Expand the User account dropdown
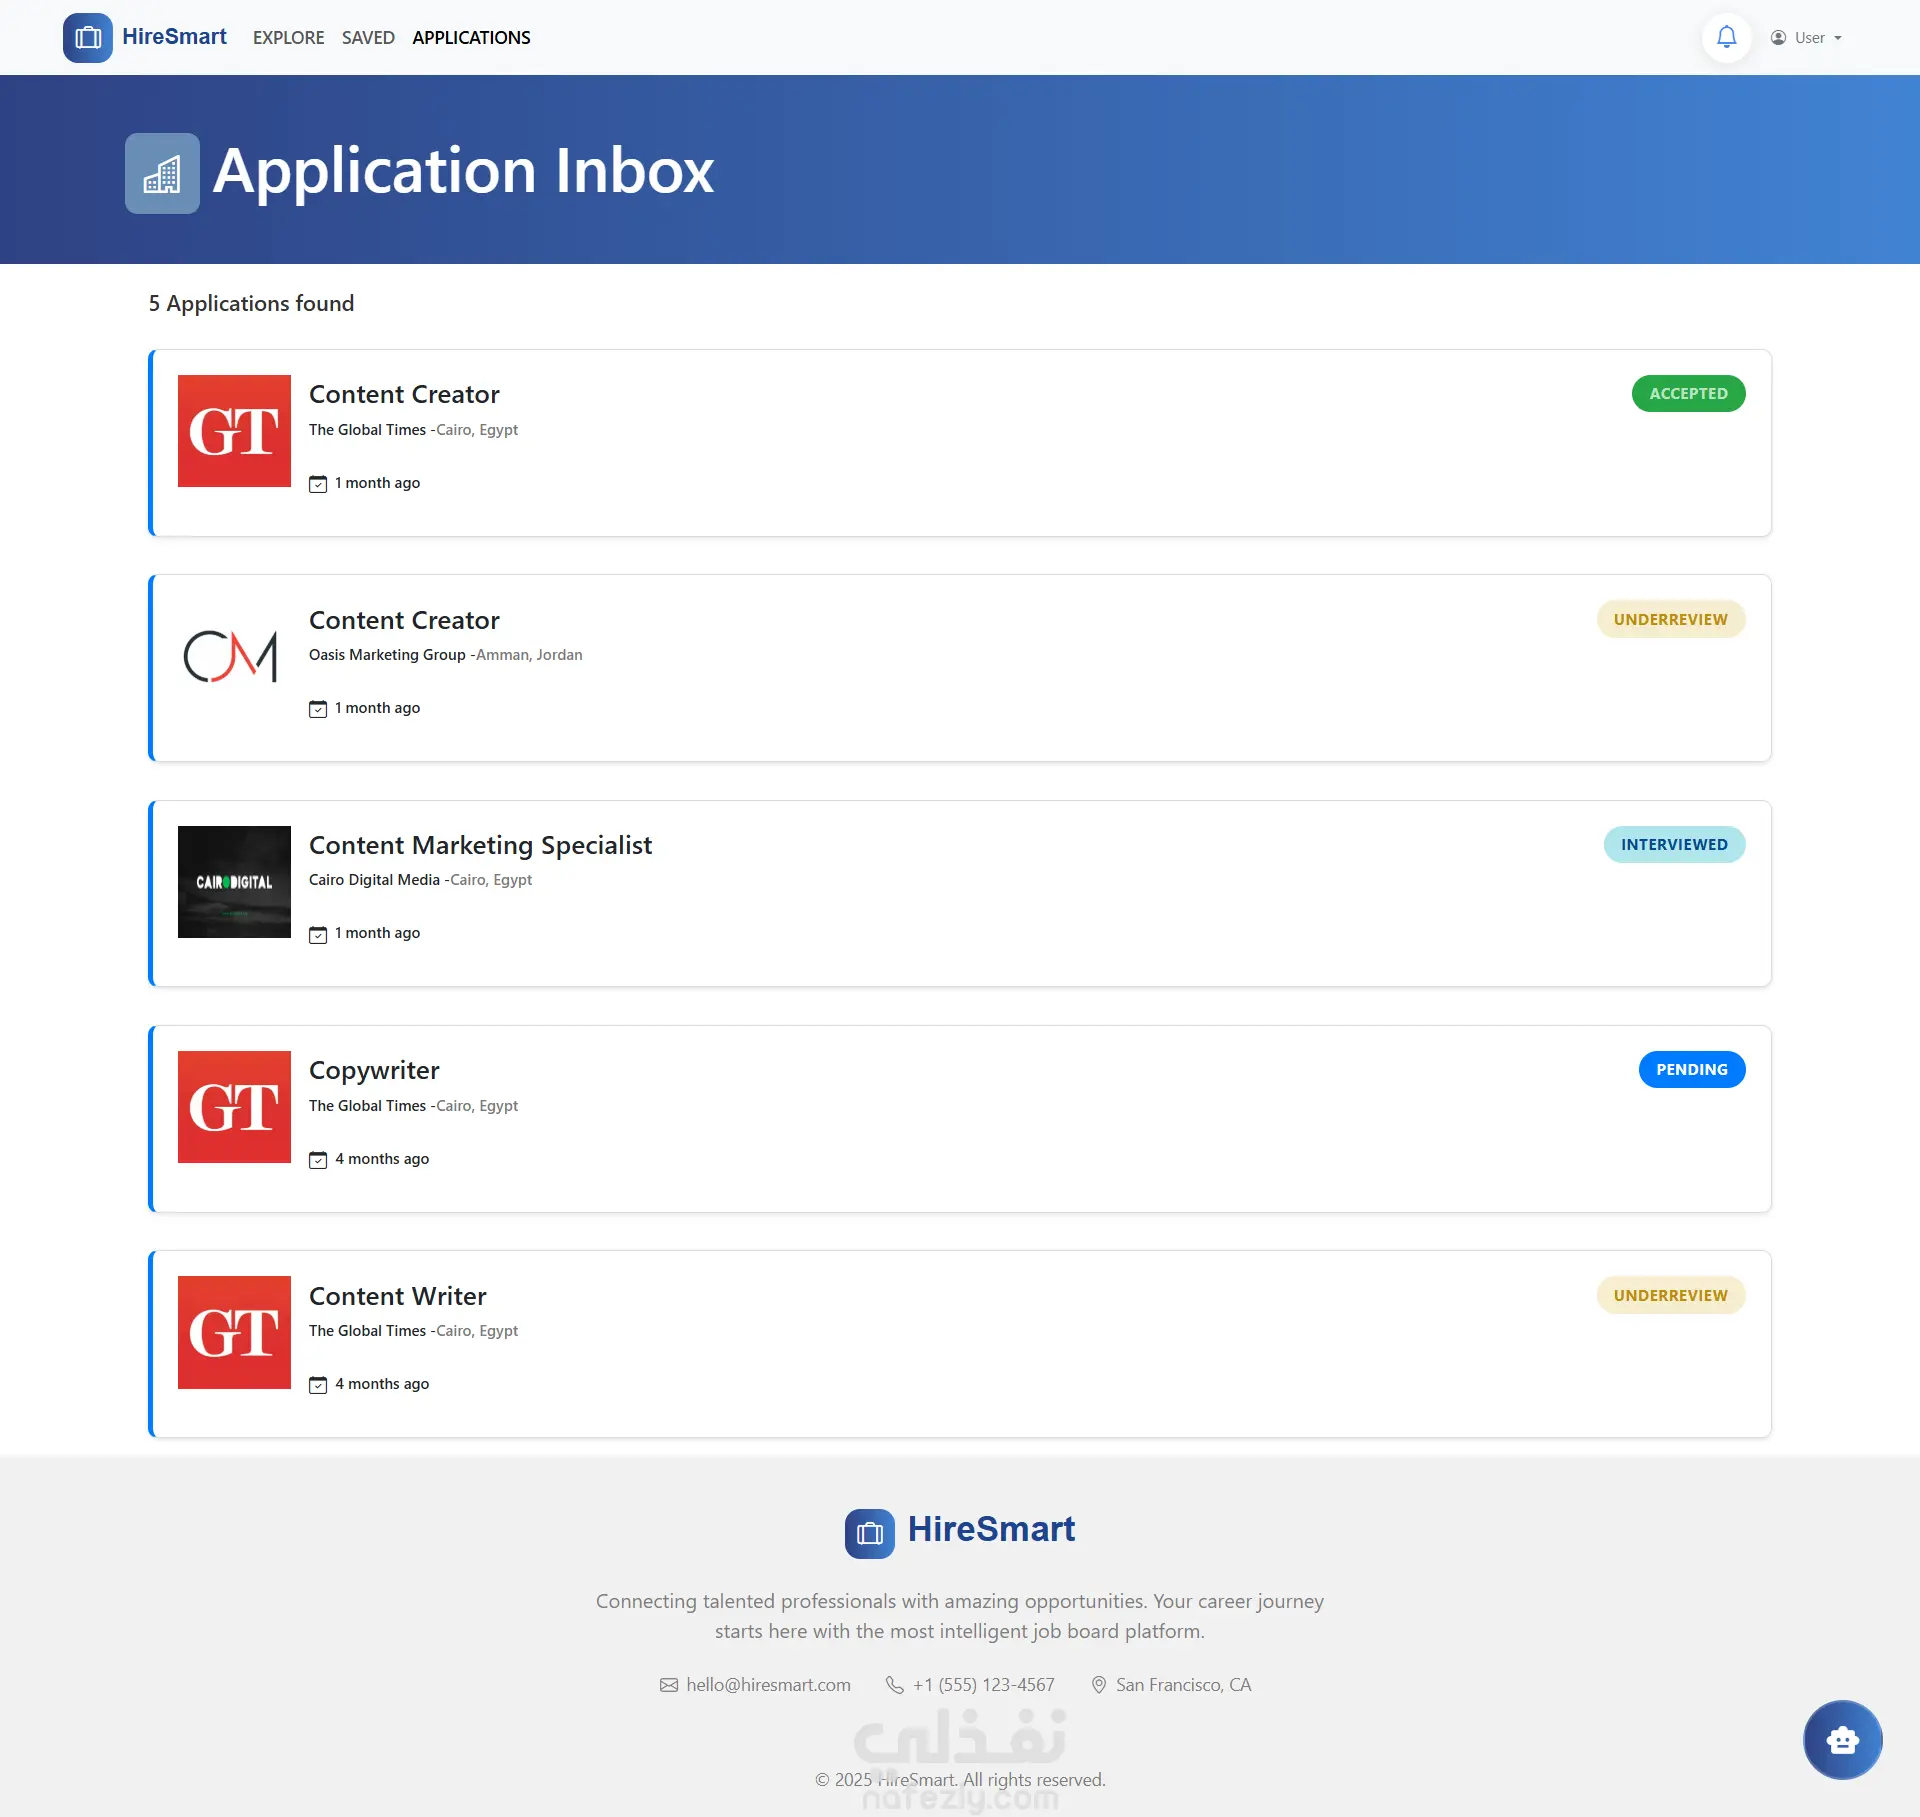Screen dimensions: 1920x1817 tap(1807, 38)
